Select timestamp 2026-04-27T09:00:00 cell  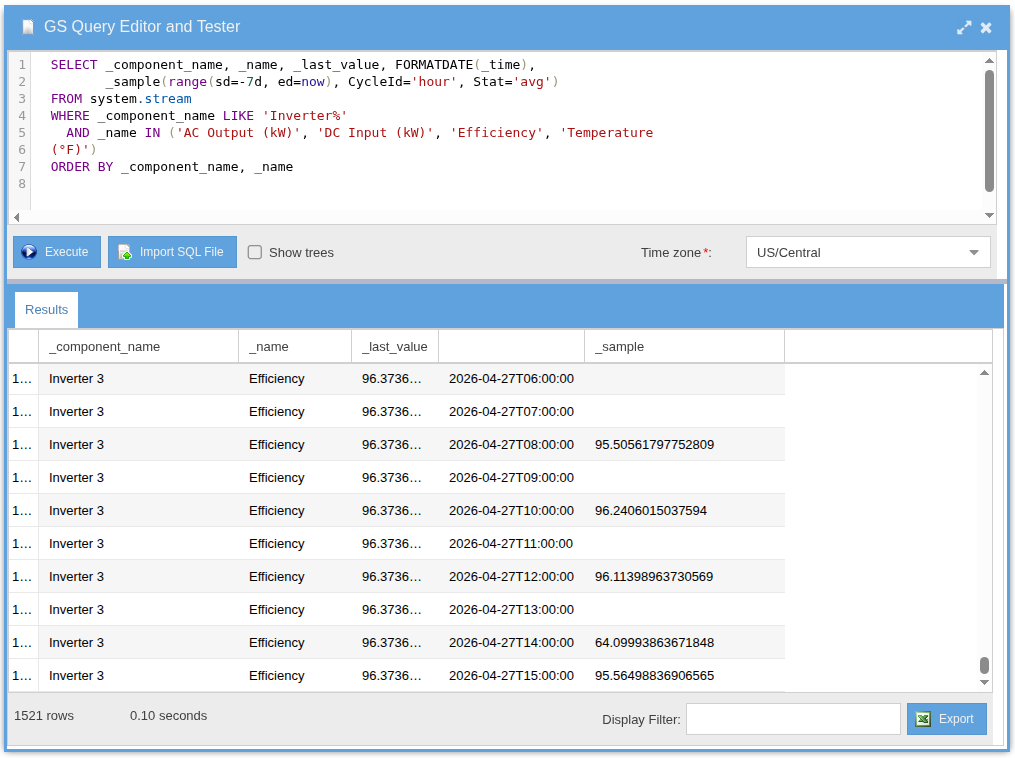click(x=511, y=478)
